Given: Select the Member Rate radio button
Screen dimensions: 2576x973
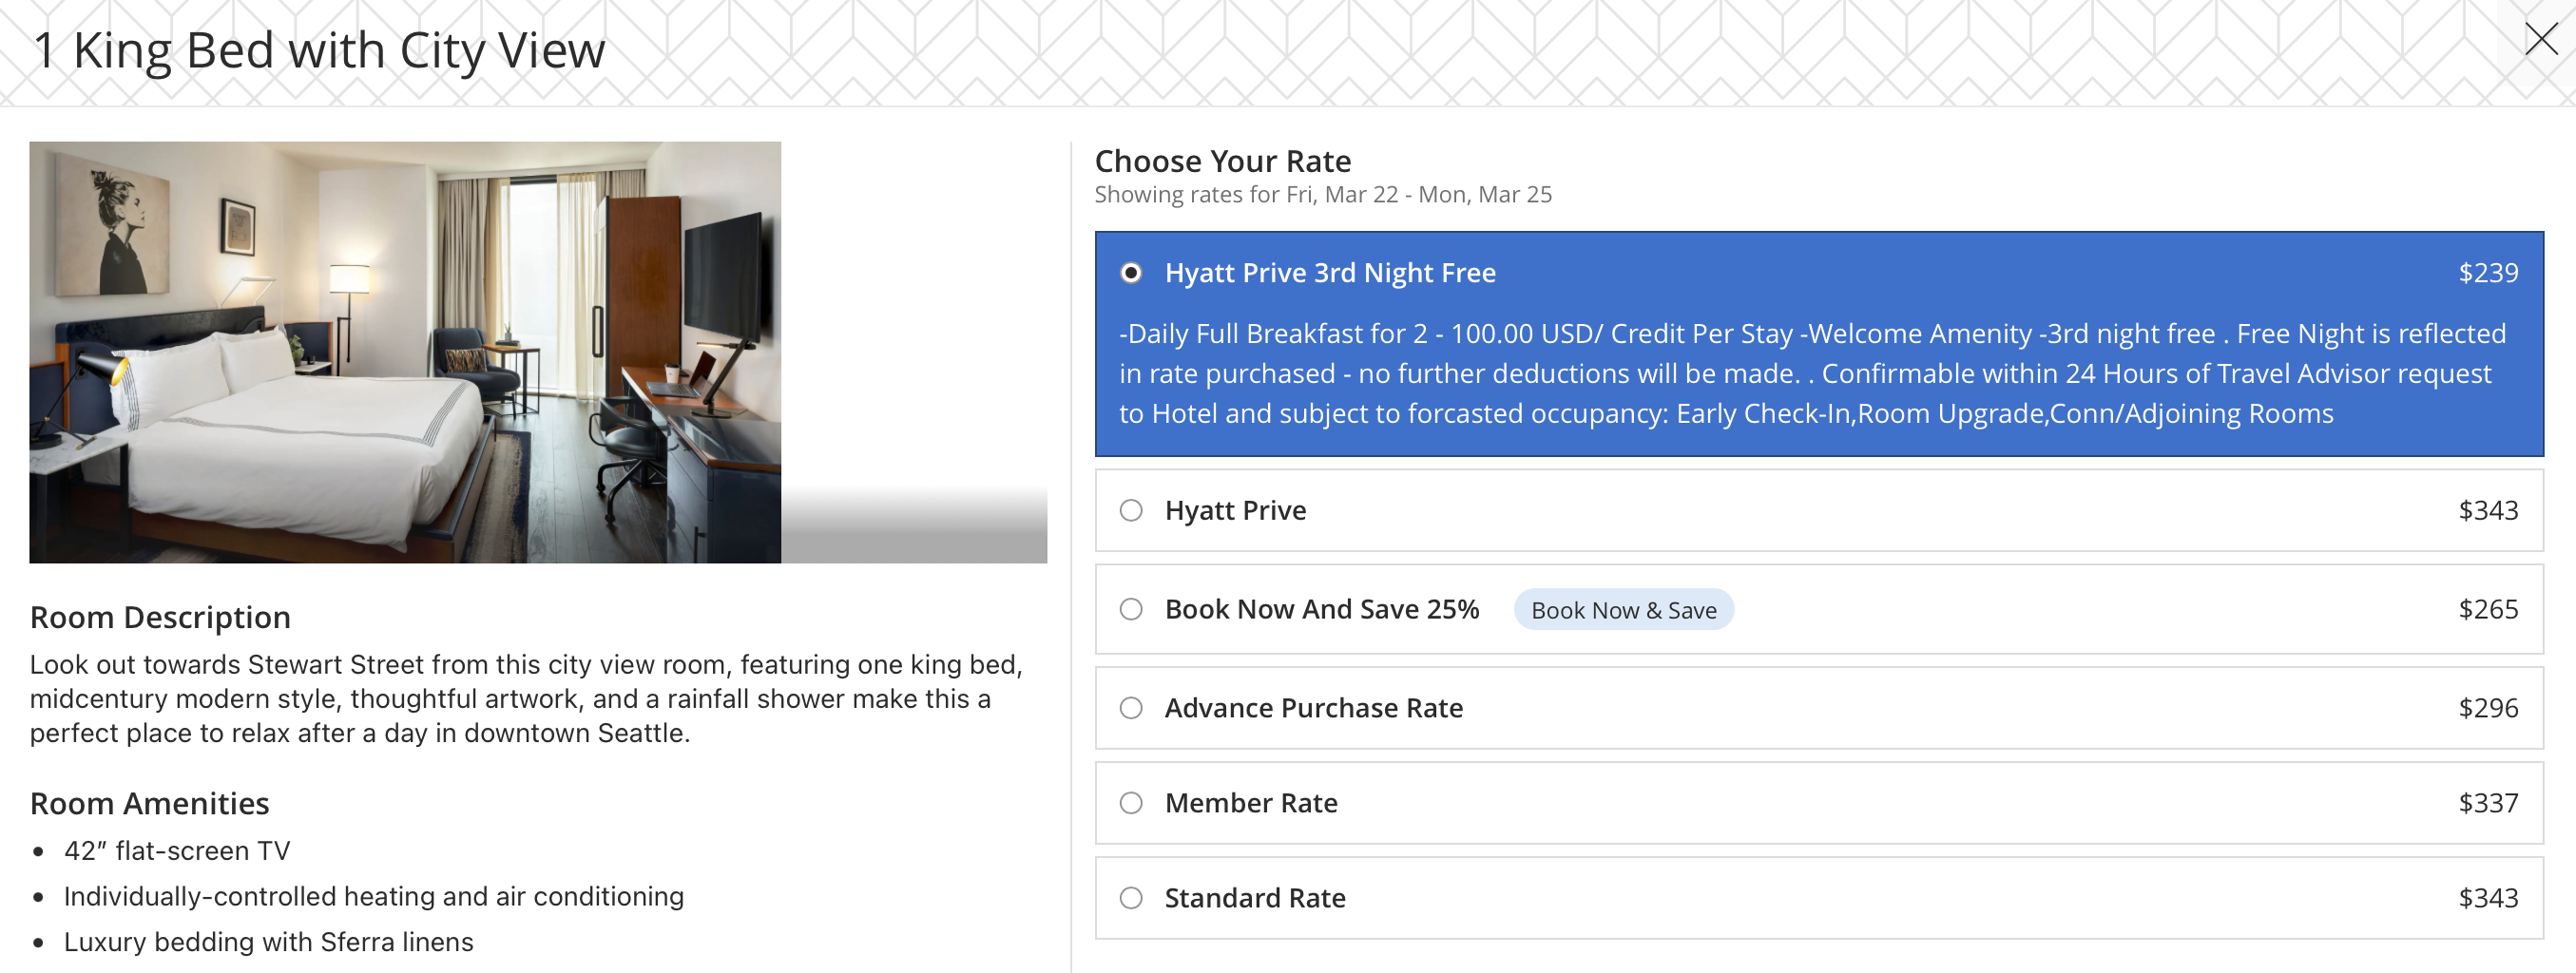Looking at the screenshot, I should 1131,803.
